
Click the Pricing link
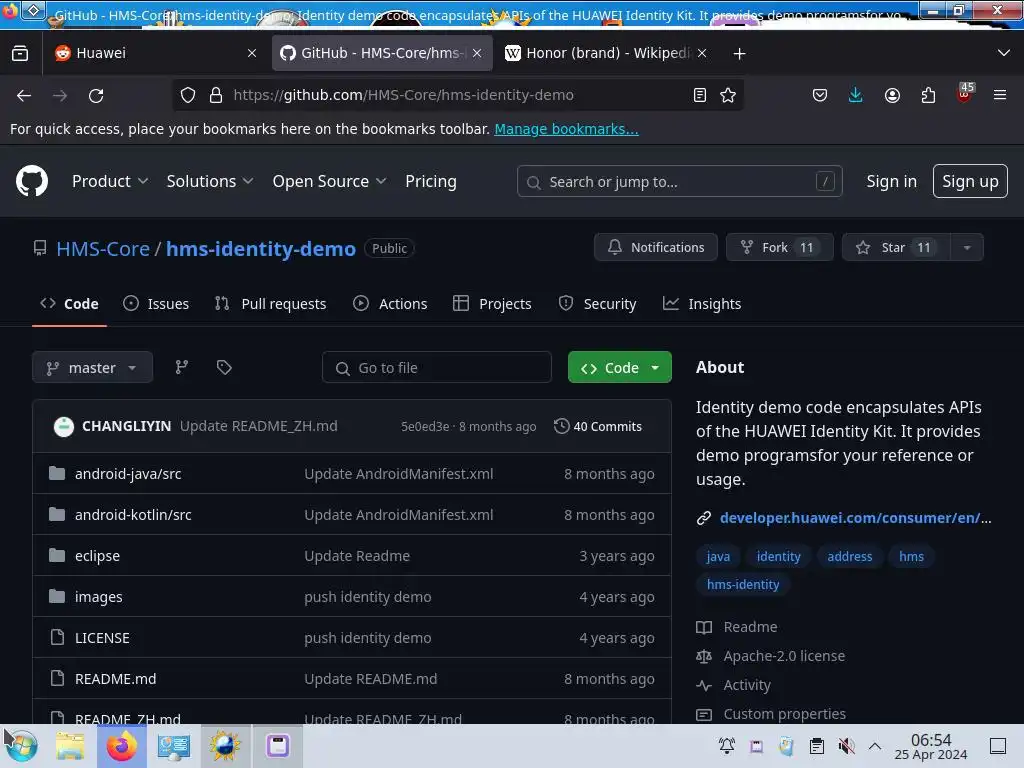pyautogui.click(x=430, y=182)
